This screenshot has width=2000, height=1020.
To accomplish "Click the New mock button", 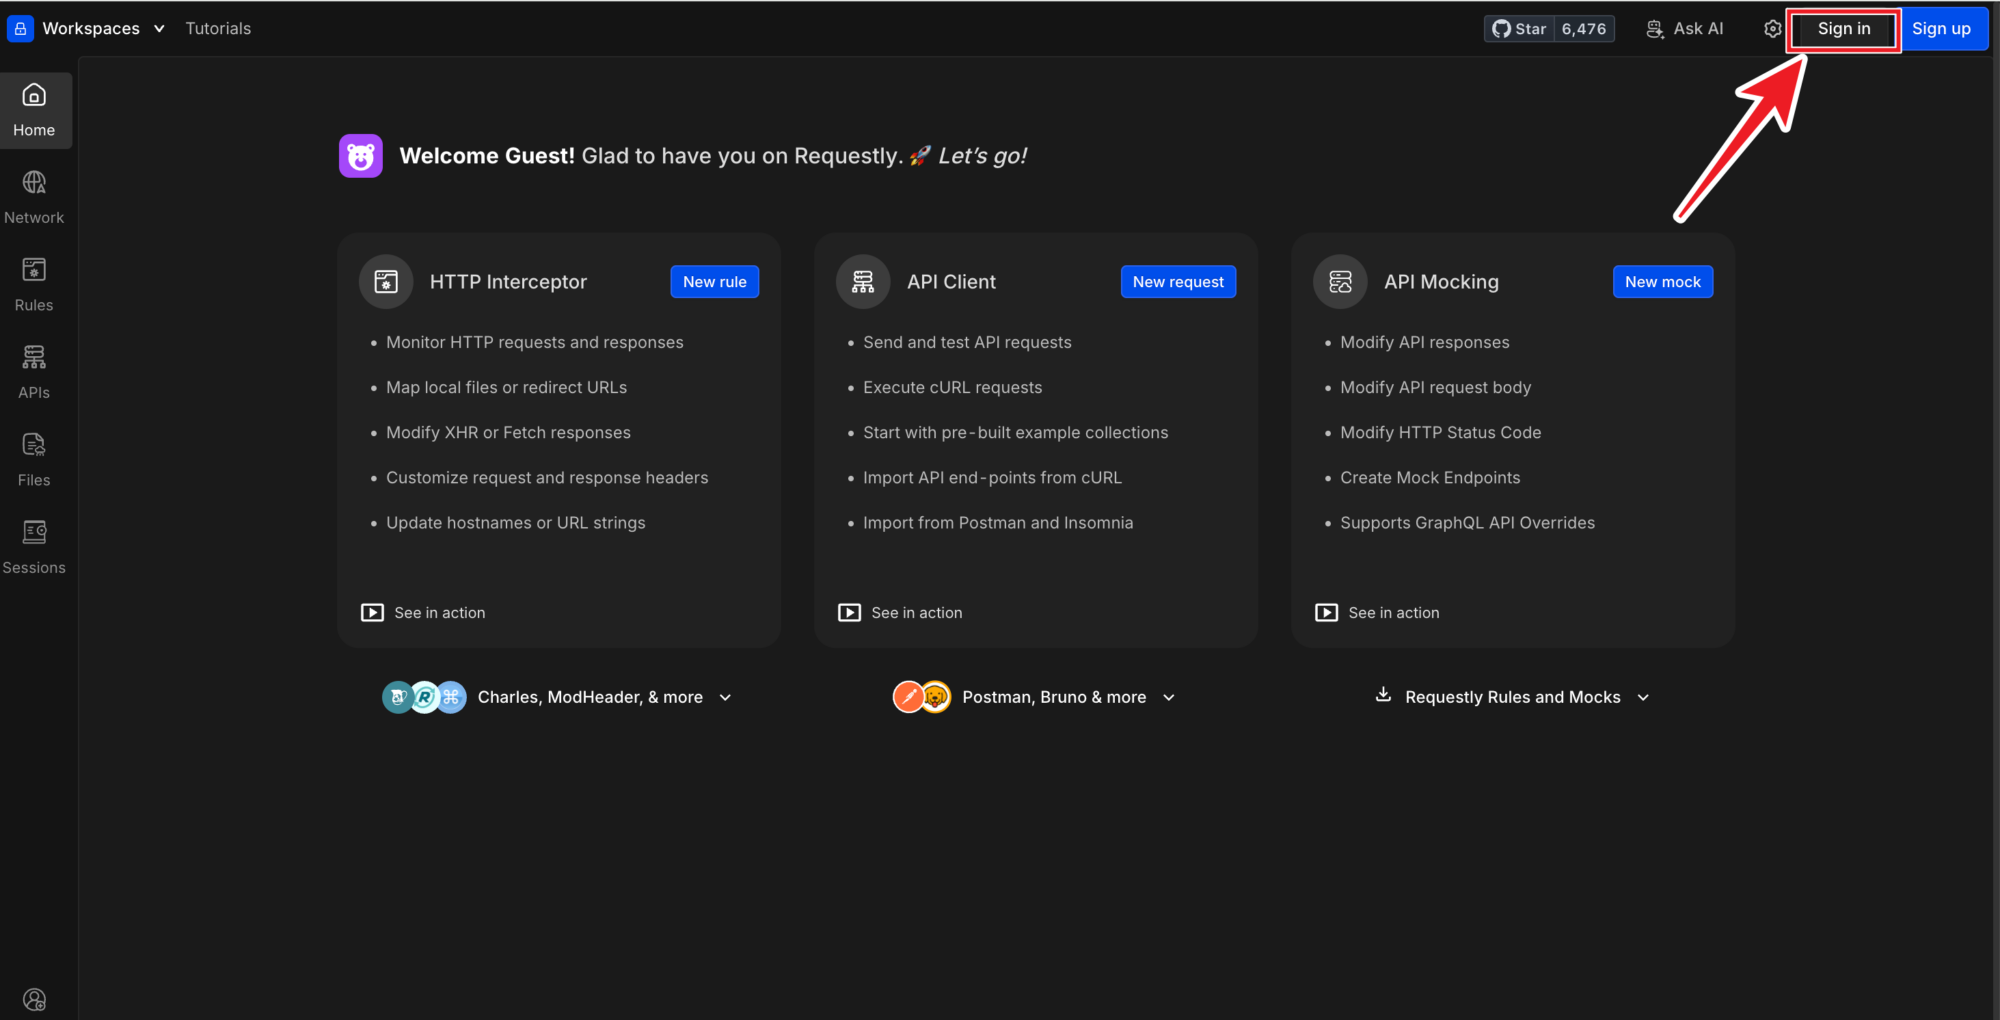I will [x=1662, y=282].
